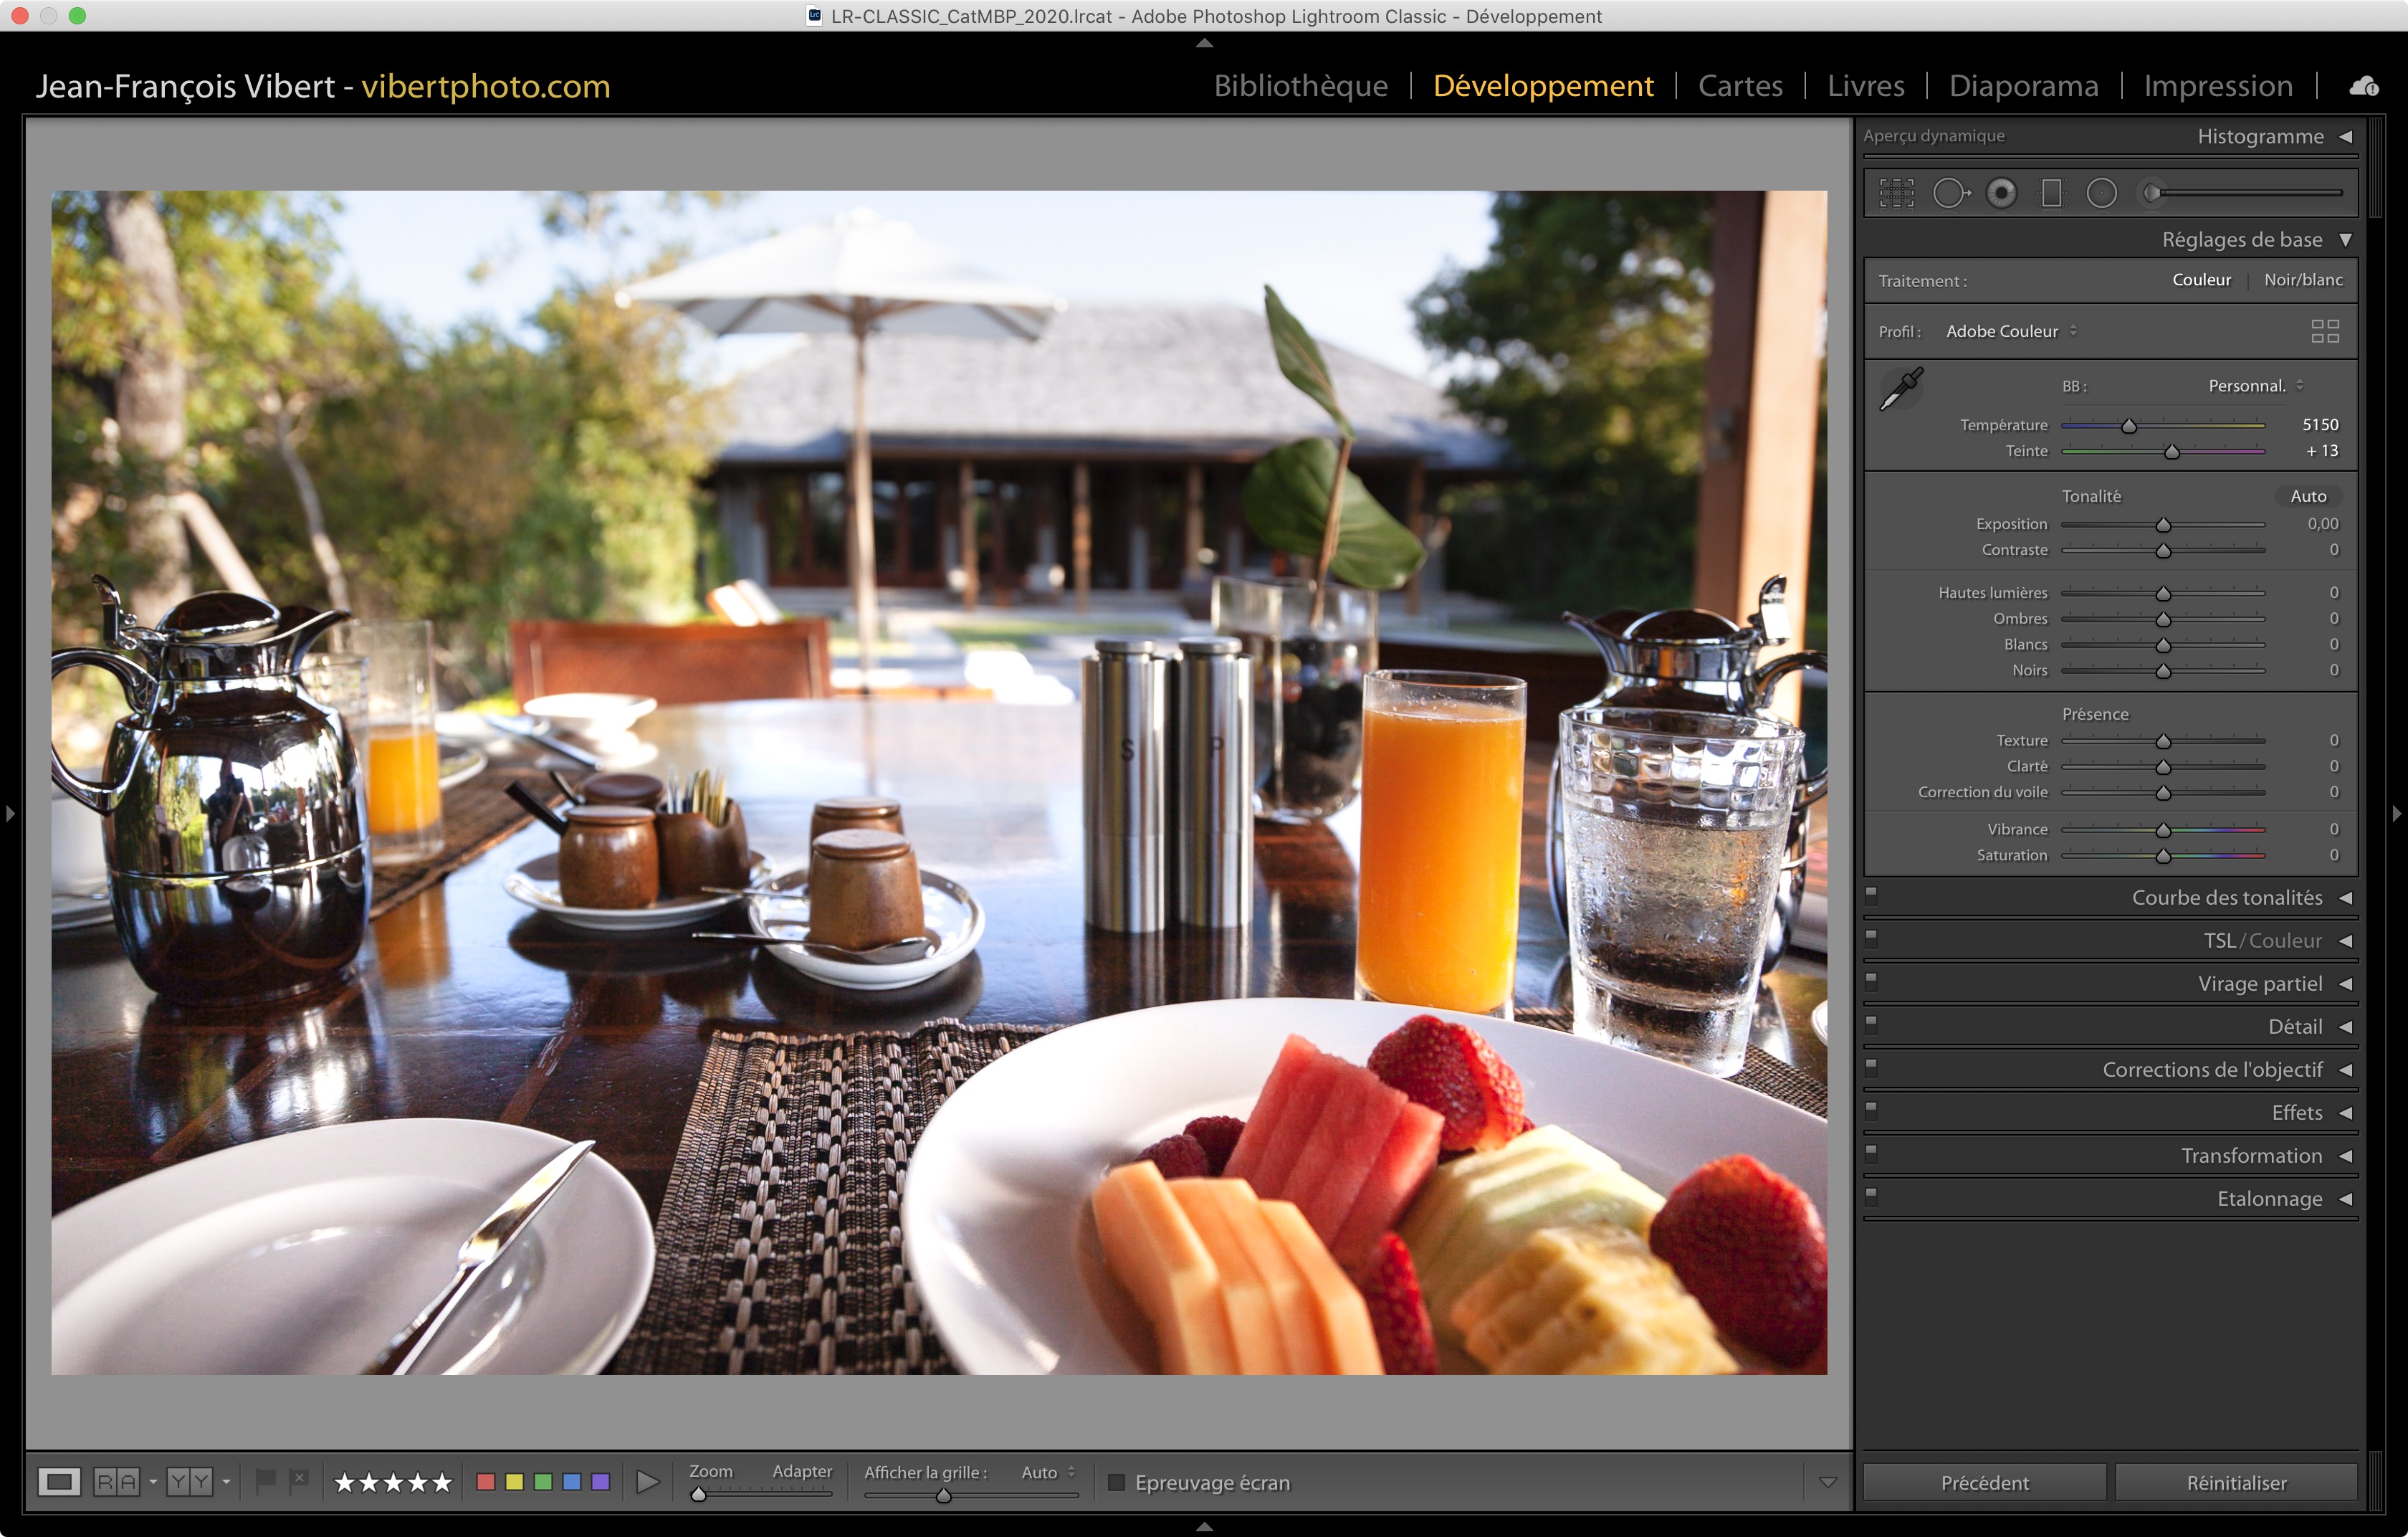Pick the white balance eyedropper tool
Image resolution: width=2408 pixels, height=1537 pixels.
[1901, 389]
